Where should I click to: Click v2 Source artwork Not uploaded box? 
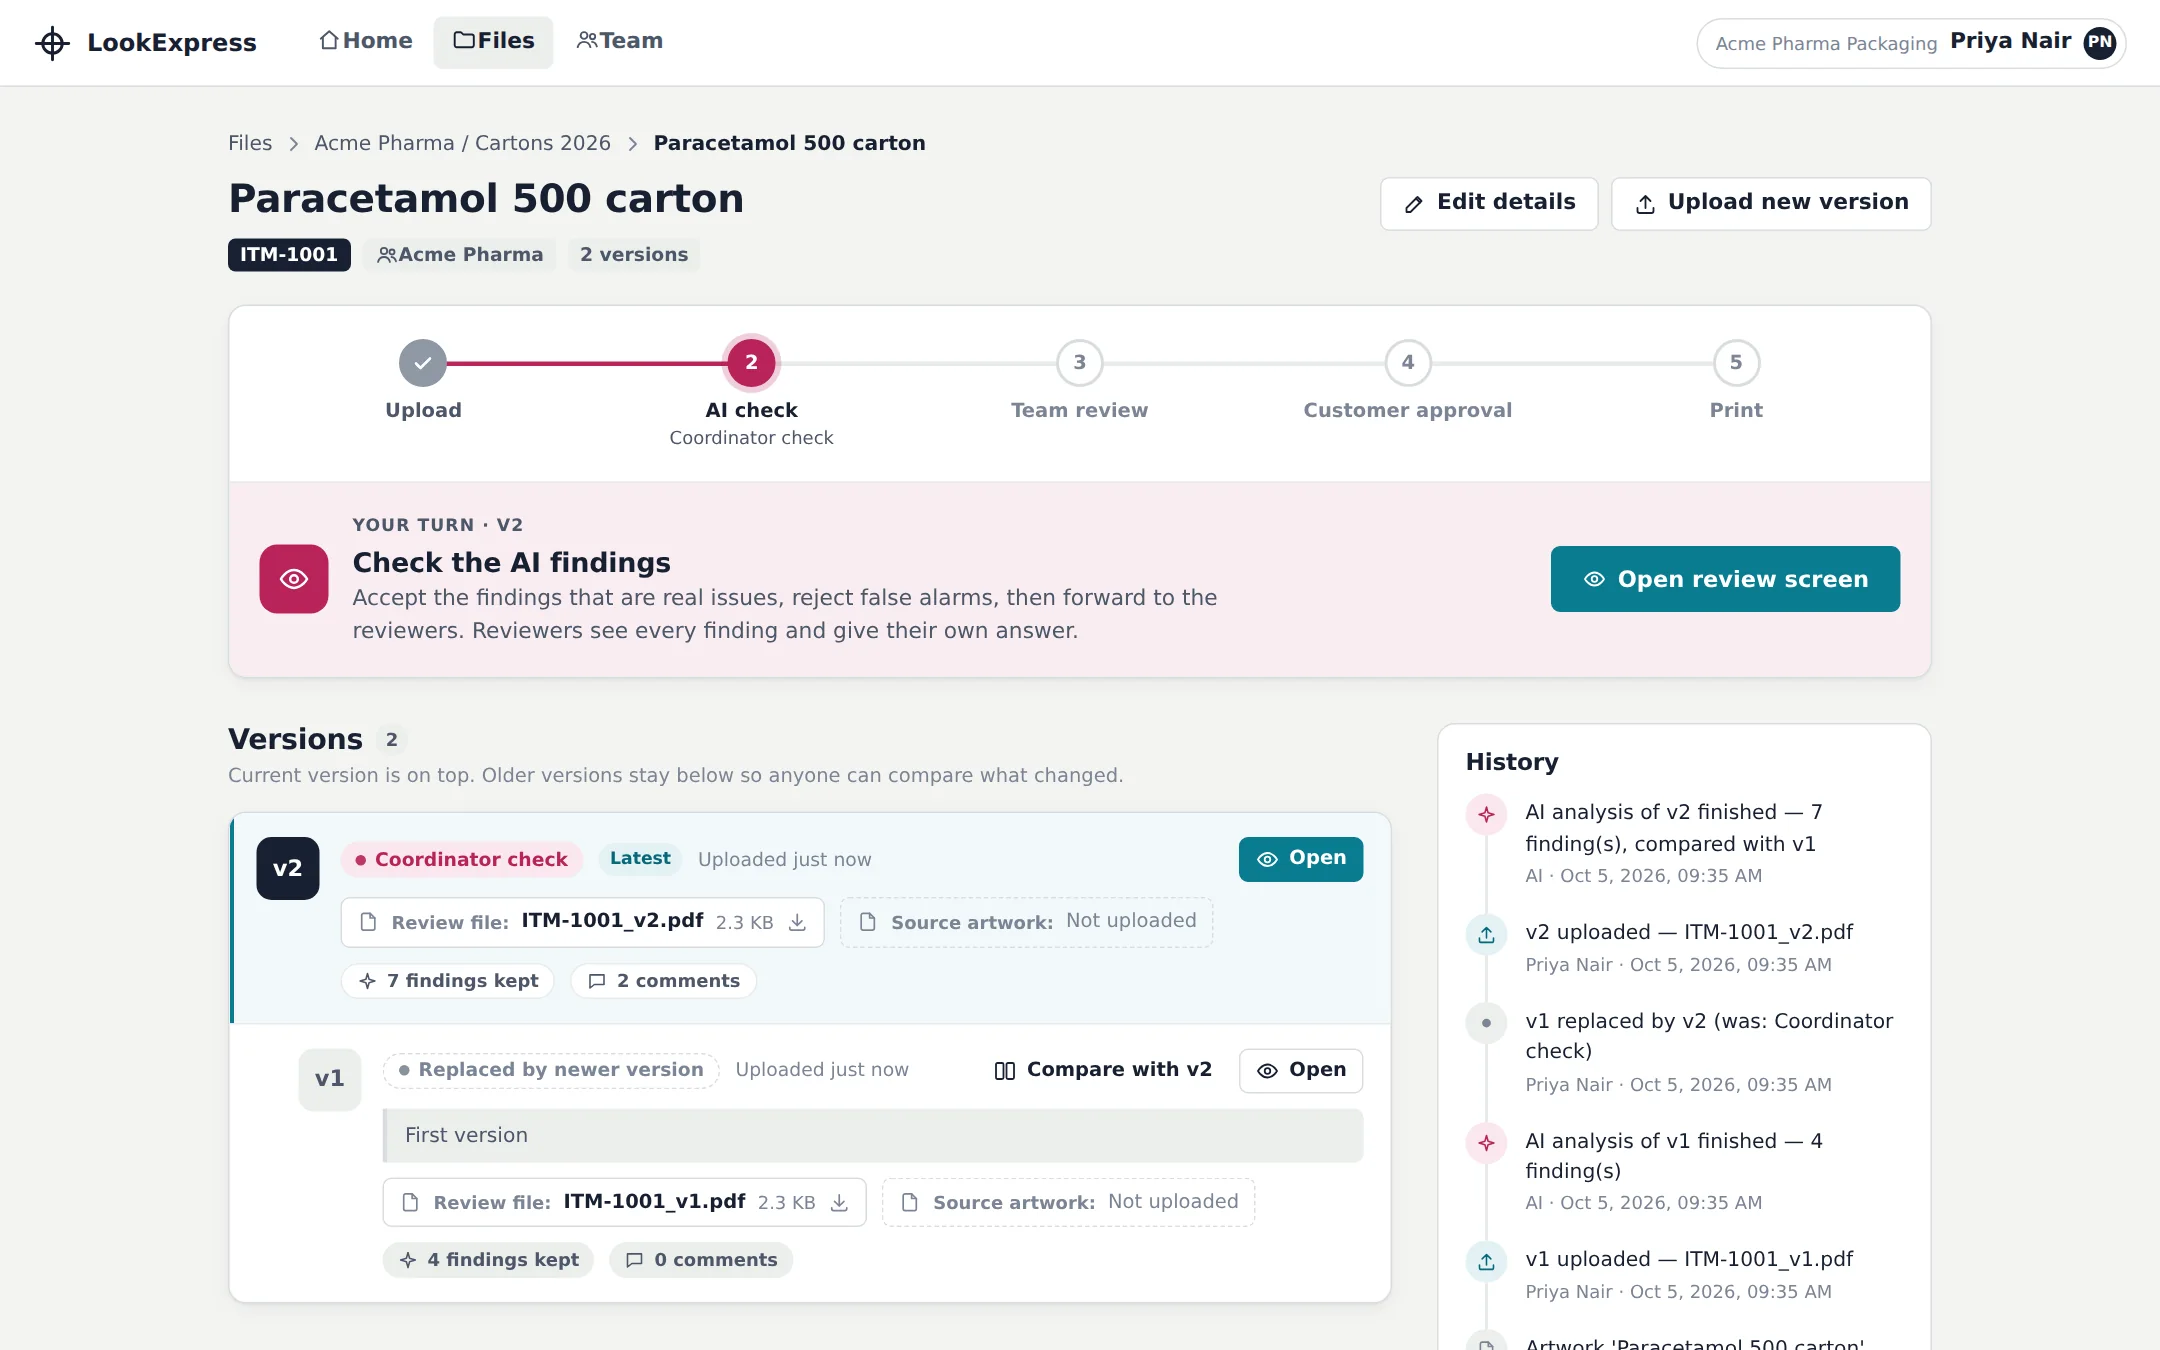click(1026, 922)
